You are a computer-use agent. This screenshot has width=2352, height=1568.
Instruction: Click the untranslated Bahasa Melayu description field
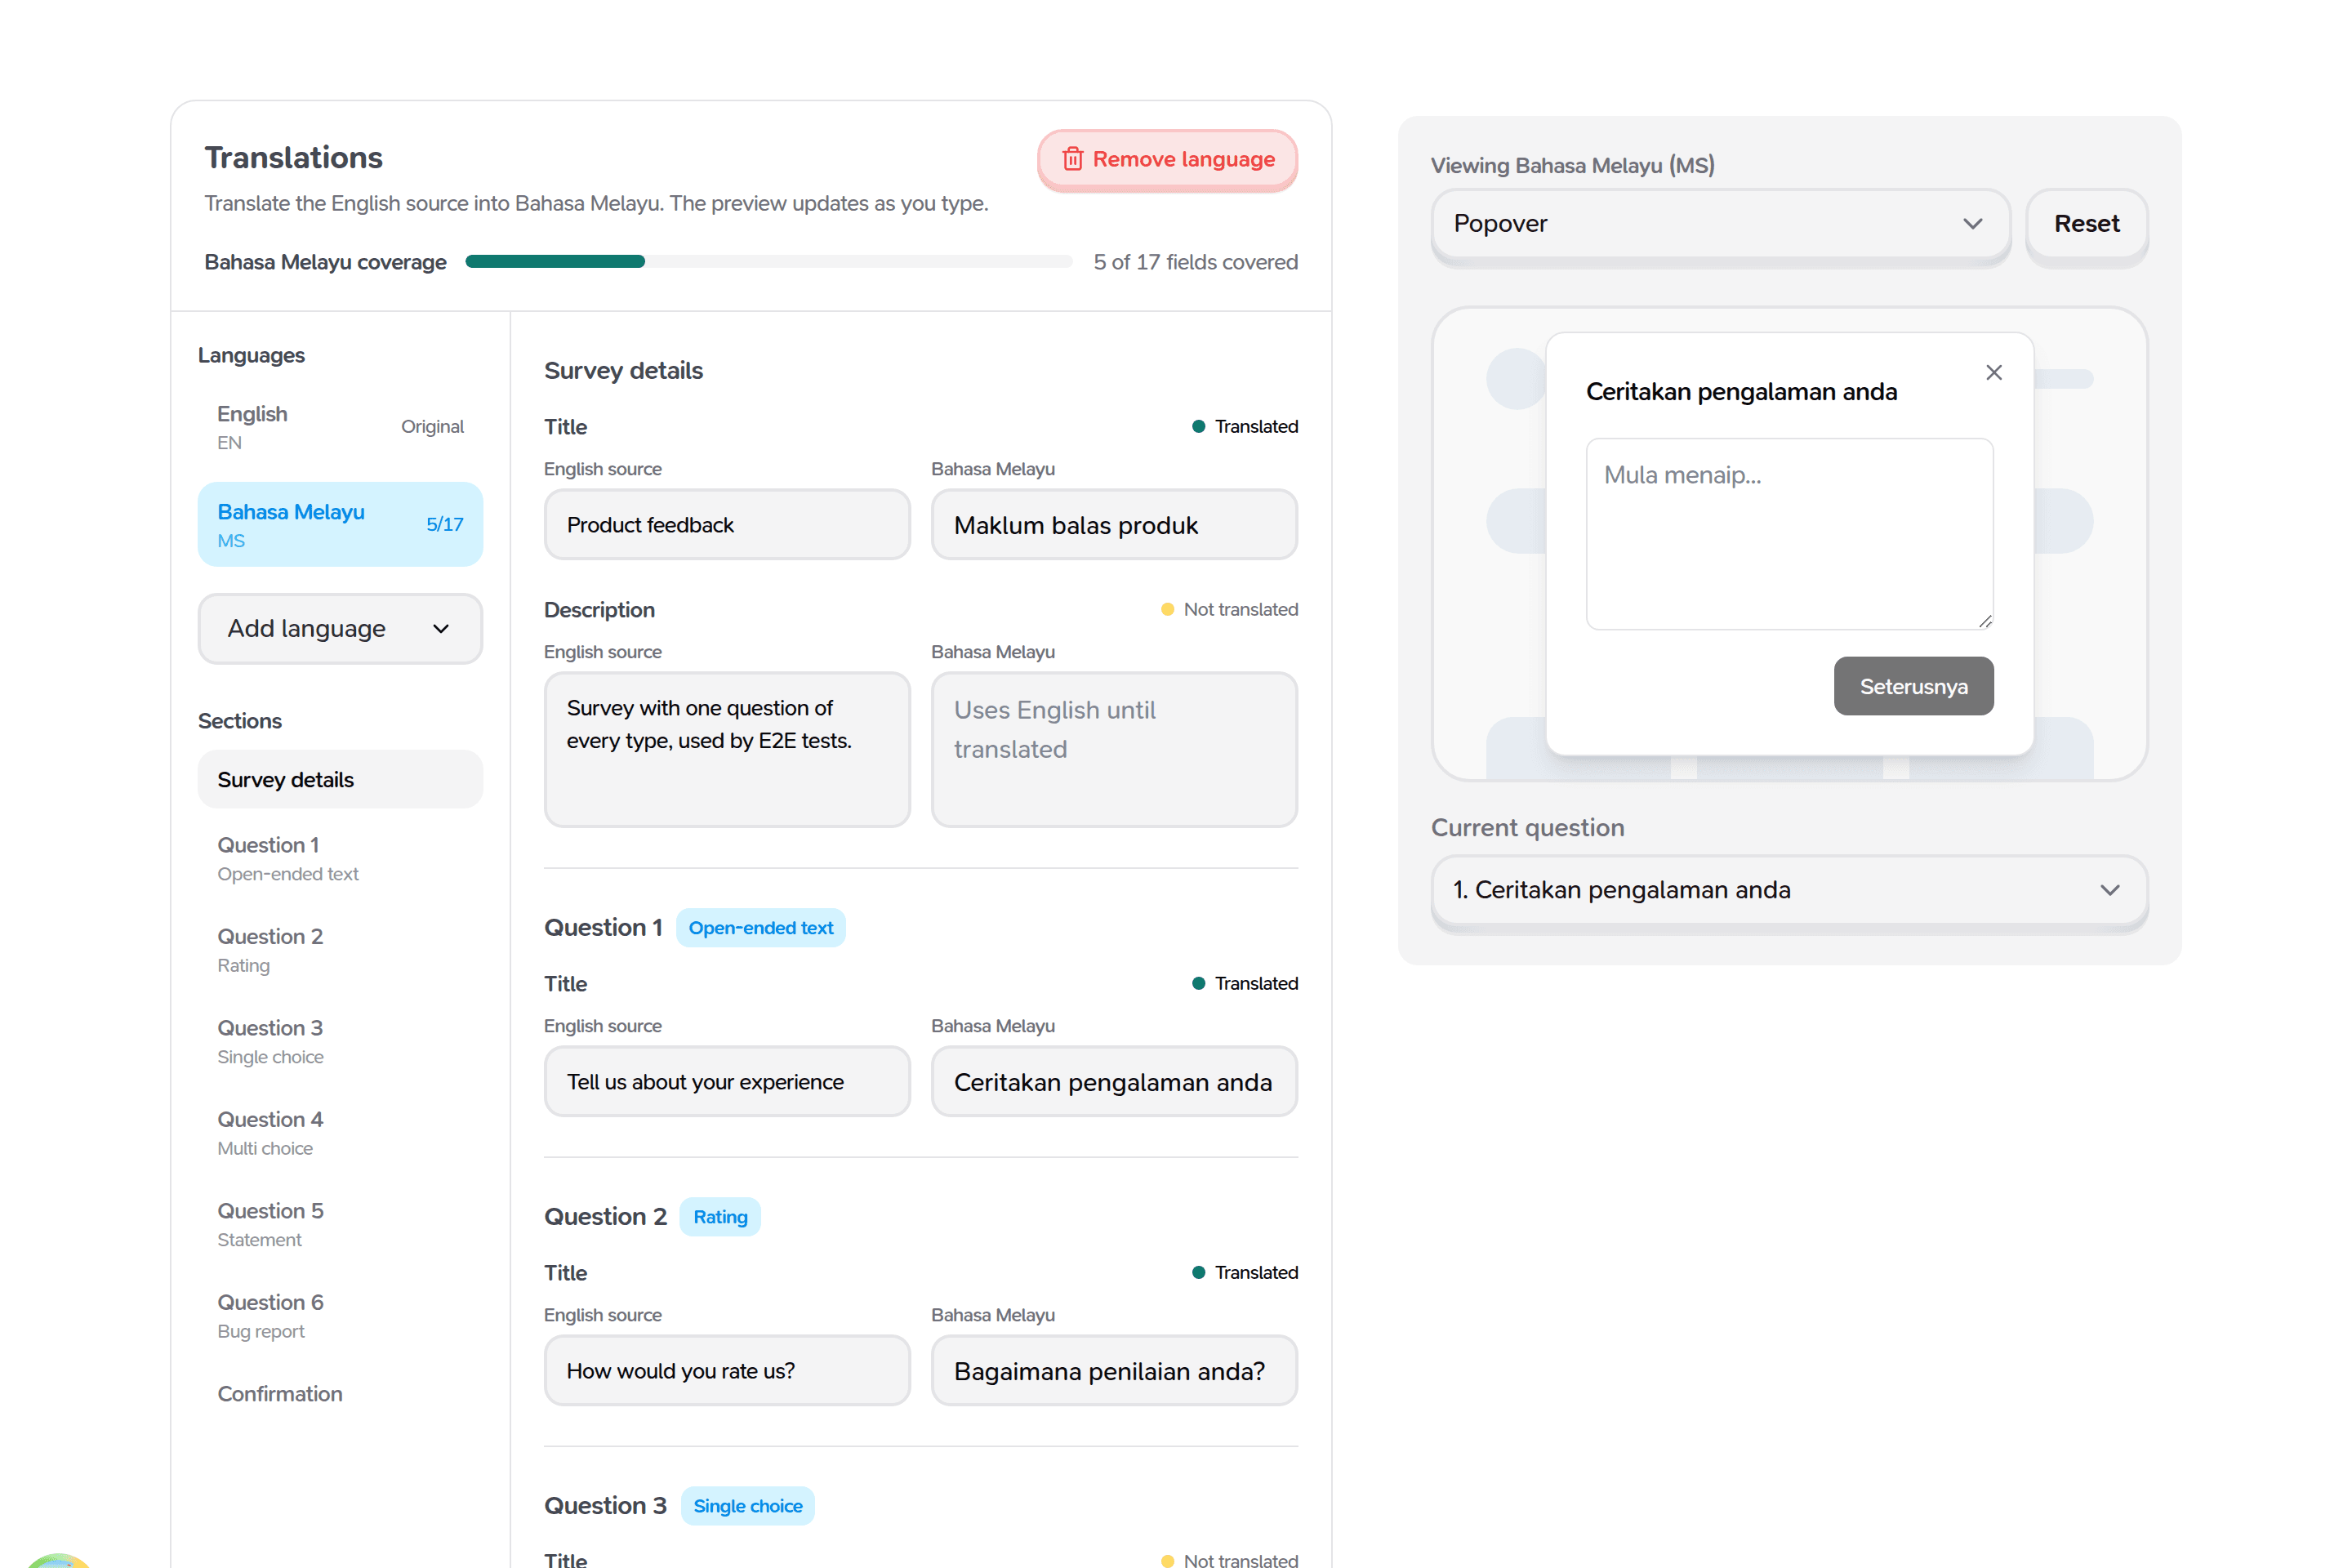pos(1114,749)
